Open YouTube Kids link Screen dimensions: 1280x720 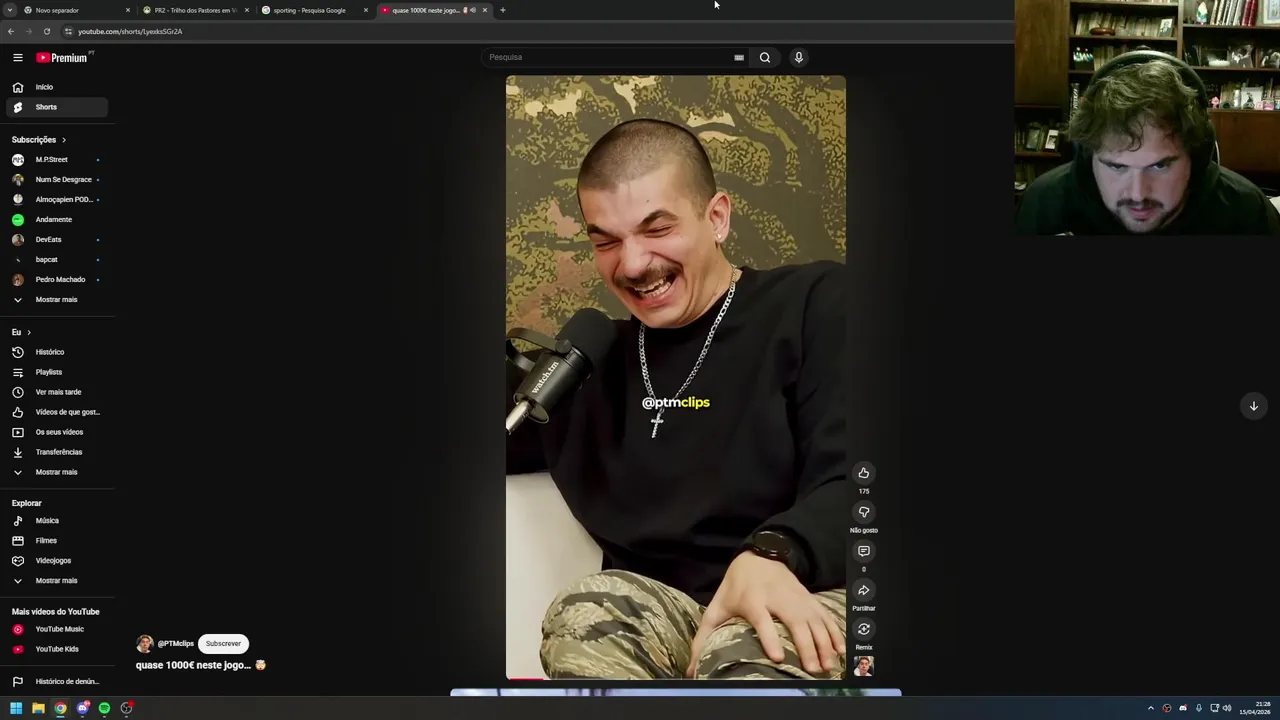pos(56,649)
